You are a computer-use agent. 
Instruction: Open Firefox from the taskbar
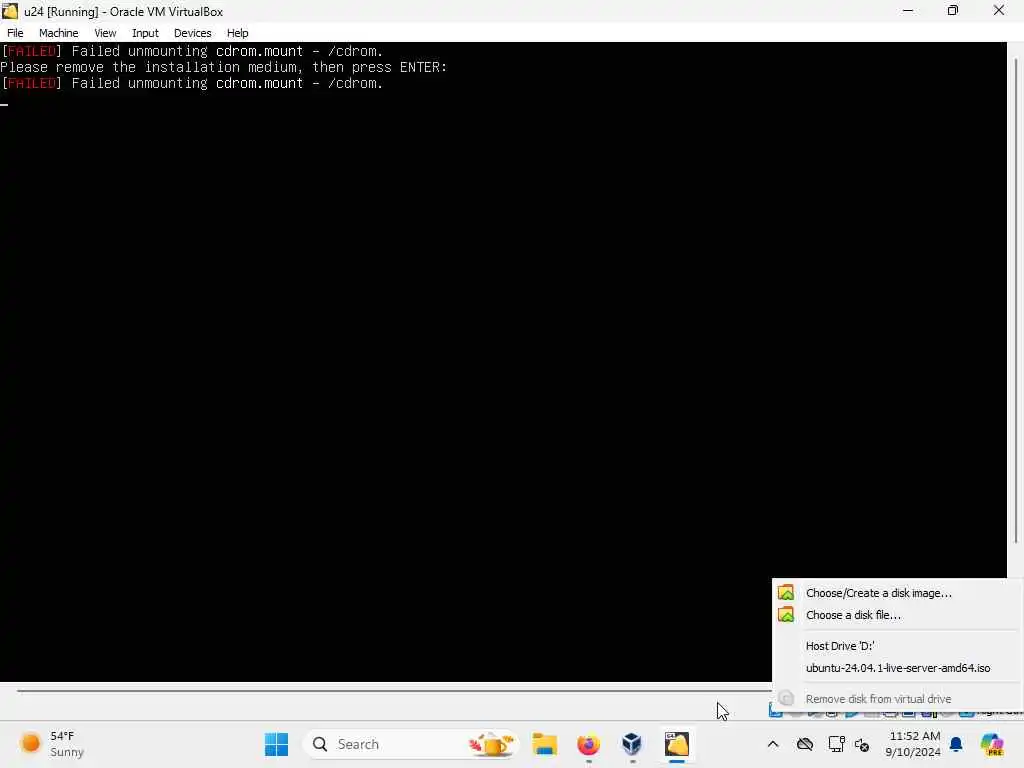[588, 744]
